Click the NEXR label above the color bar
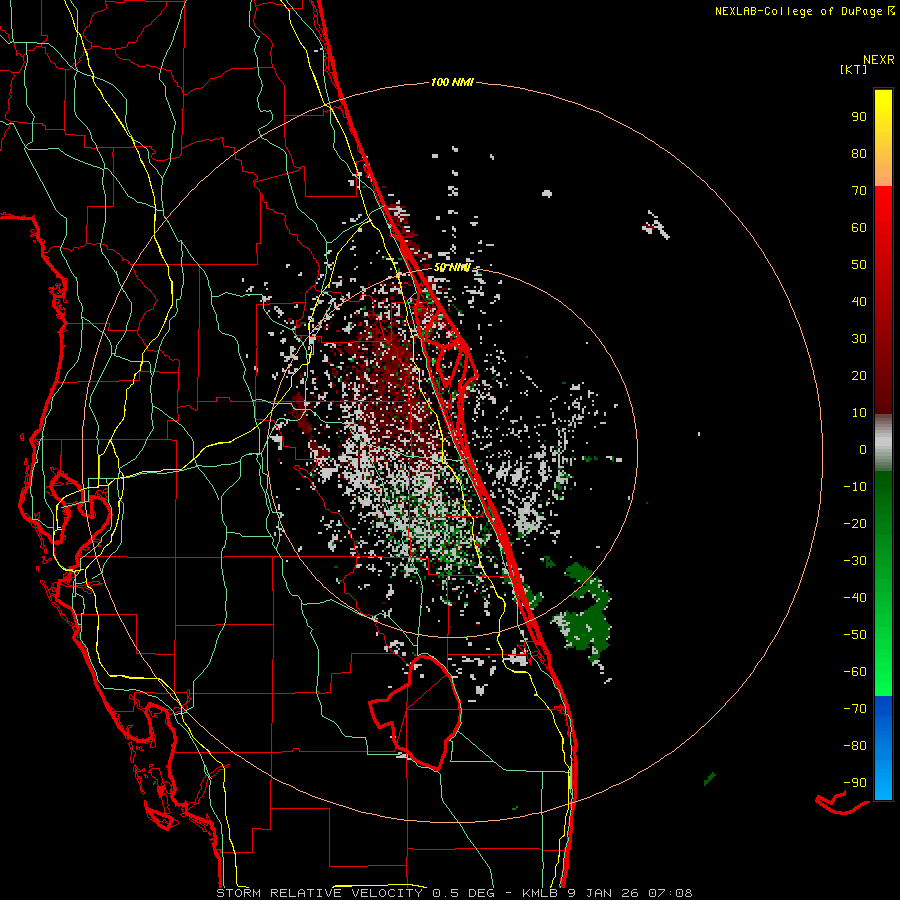900x900 pixels. (x=878, y=60)
